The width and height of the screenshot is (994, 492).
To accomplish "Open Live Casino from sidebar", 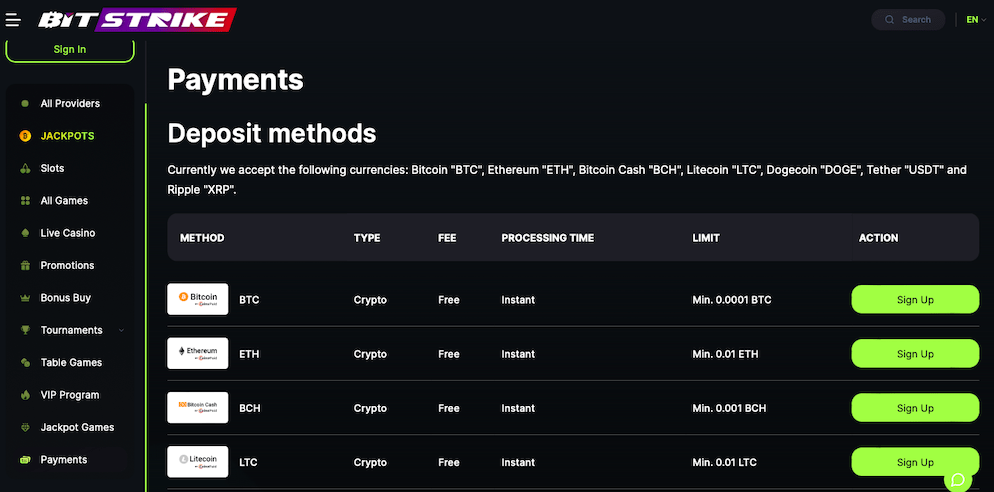I will [70, 233].
